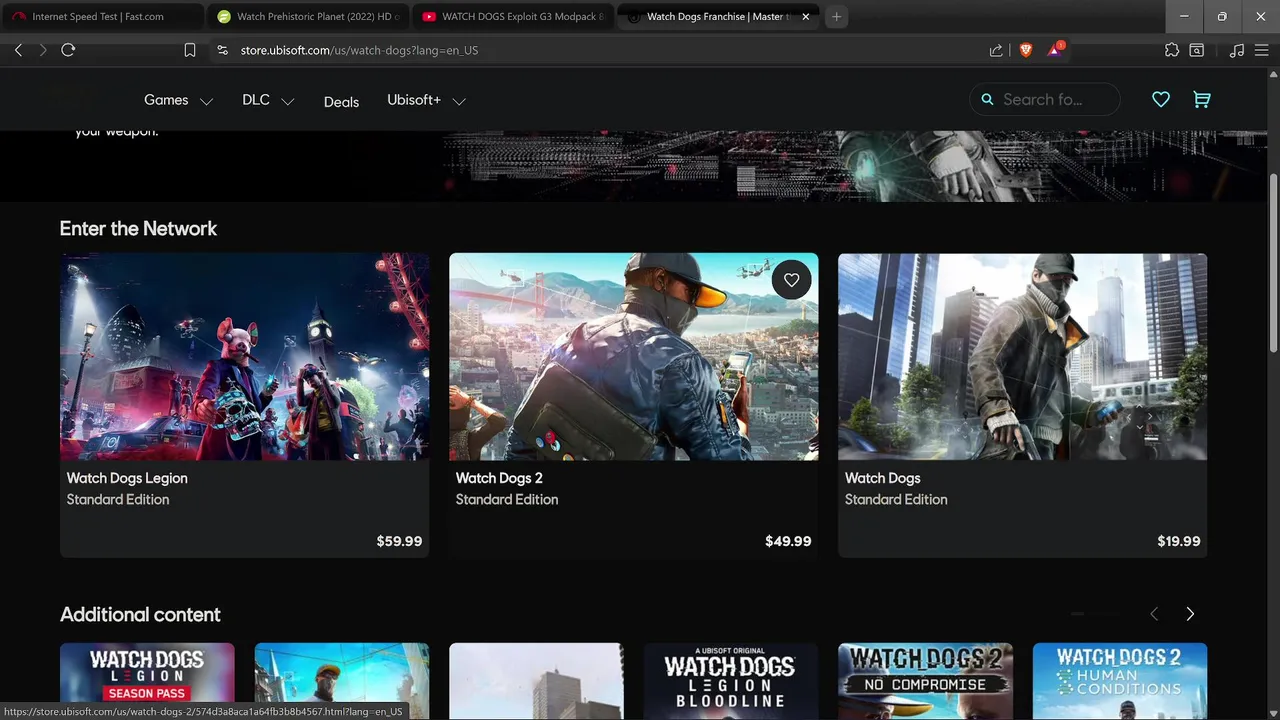Click the Watch Dogs Legion cover image
This screenshot has height=720, width=1280.
[245, 356]
